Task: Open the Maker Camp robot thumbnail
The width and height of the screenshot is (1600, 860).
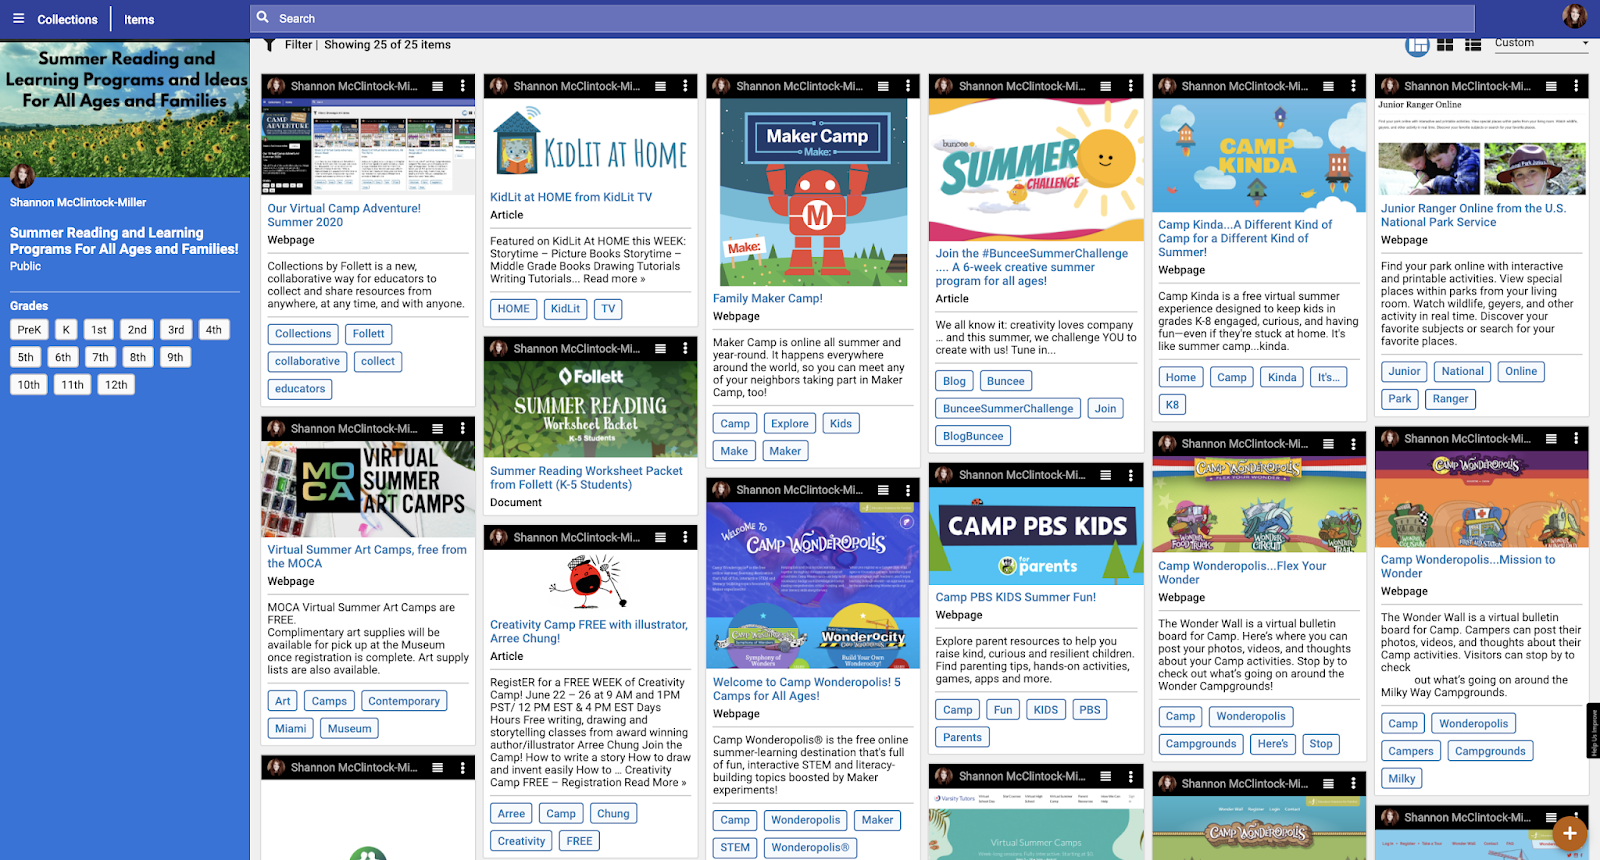Action: pyautogui.click(x=813, y=192)
